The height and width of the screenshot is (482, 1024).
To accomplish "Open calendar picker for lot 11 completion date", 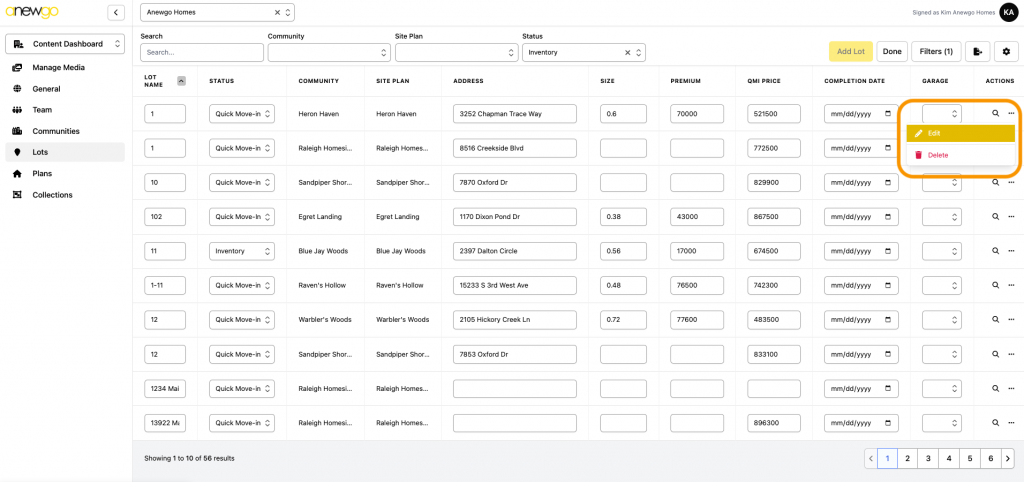I will click(x=888, y=251).
